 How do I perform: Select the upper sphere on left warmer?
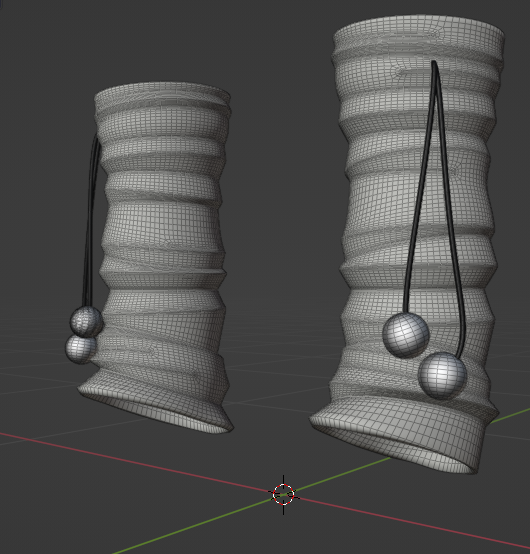coord(87,321)
